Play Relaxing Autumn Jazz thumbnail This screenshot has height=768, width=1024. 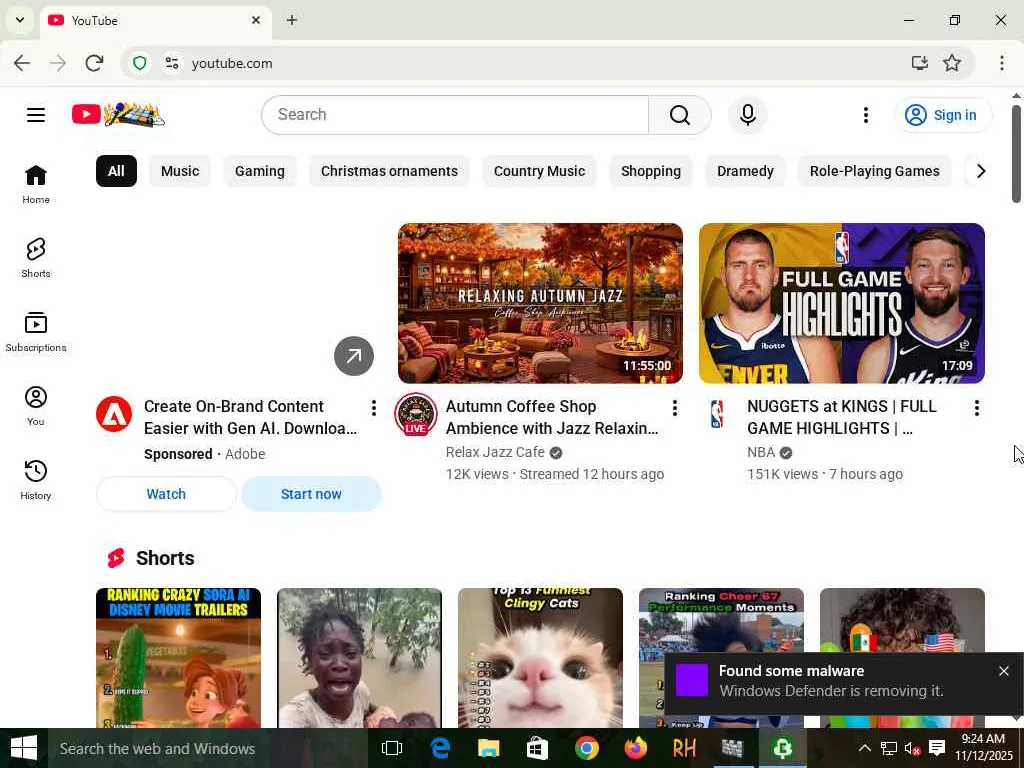click(540, 303)
